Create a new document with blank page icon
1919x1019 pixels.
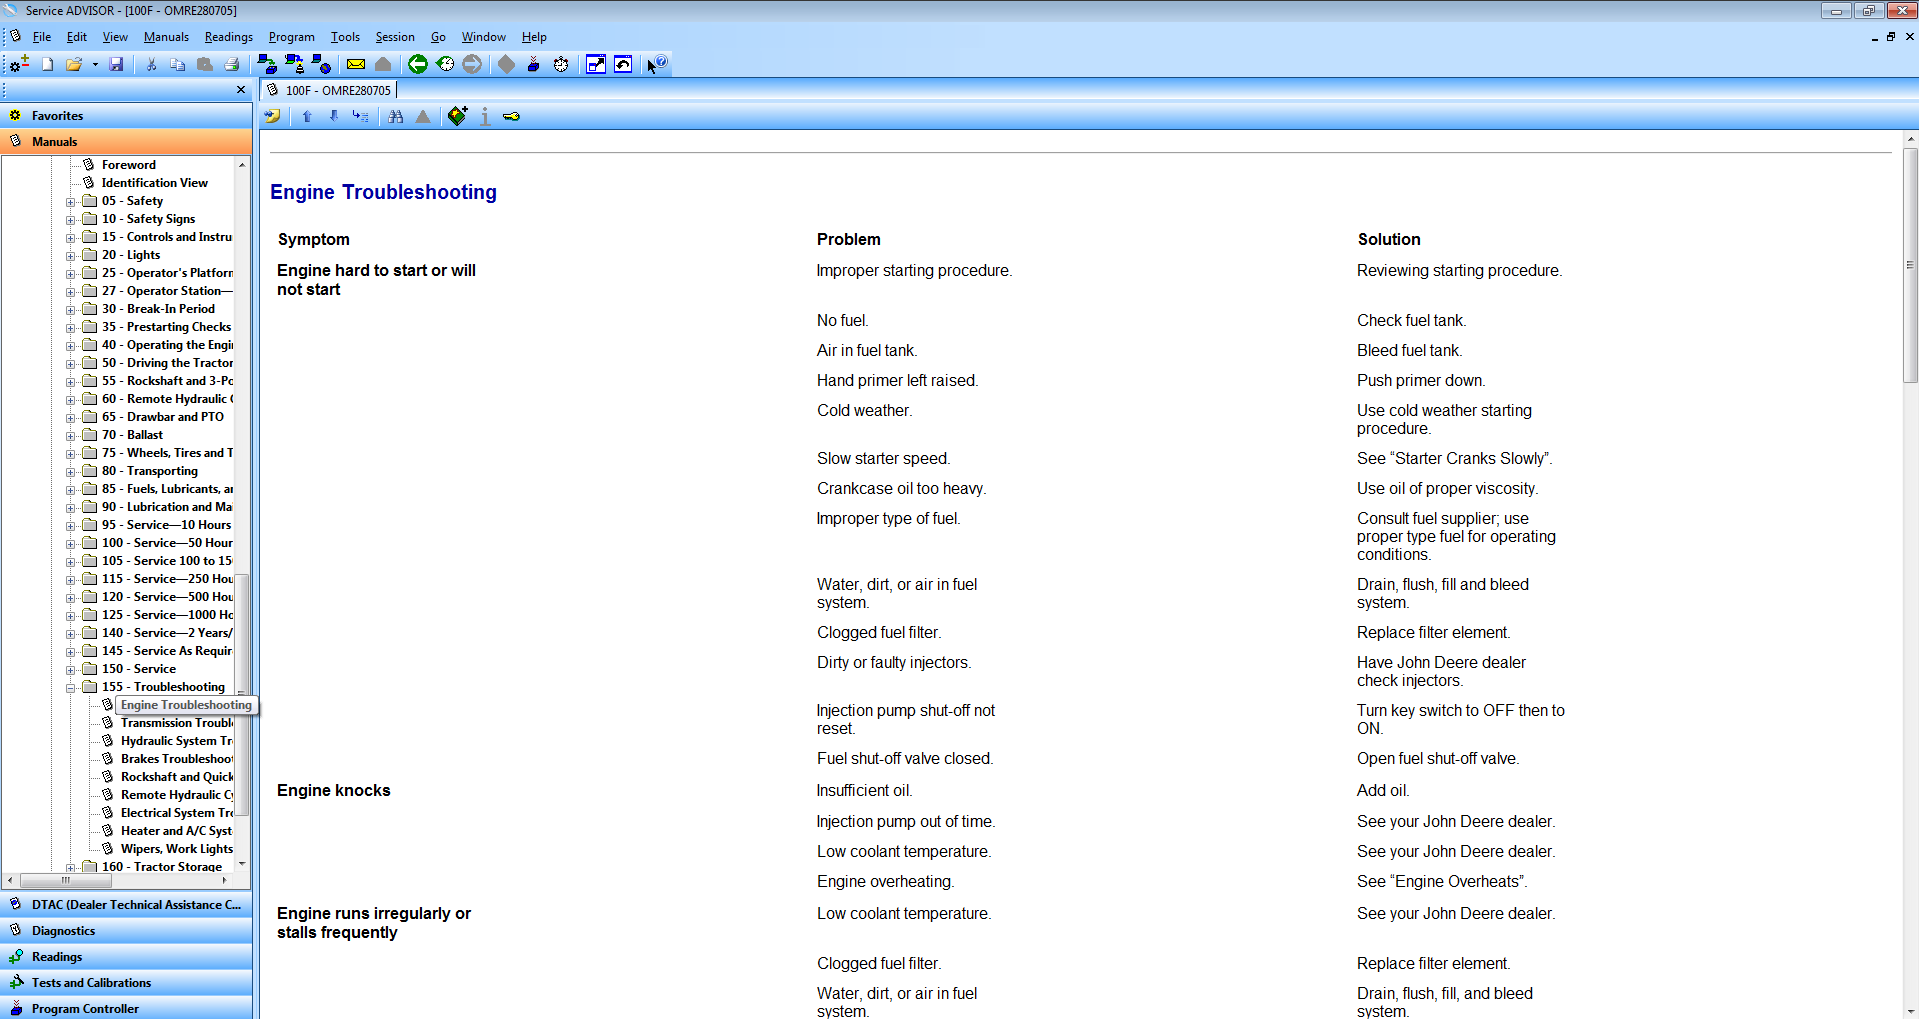click(47, 64)
